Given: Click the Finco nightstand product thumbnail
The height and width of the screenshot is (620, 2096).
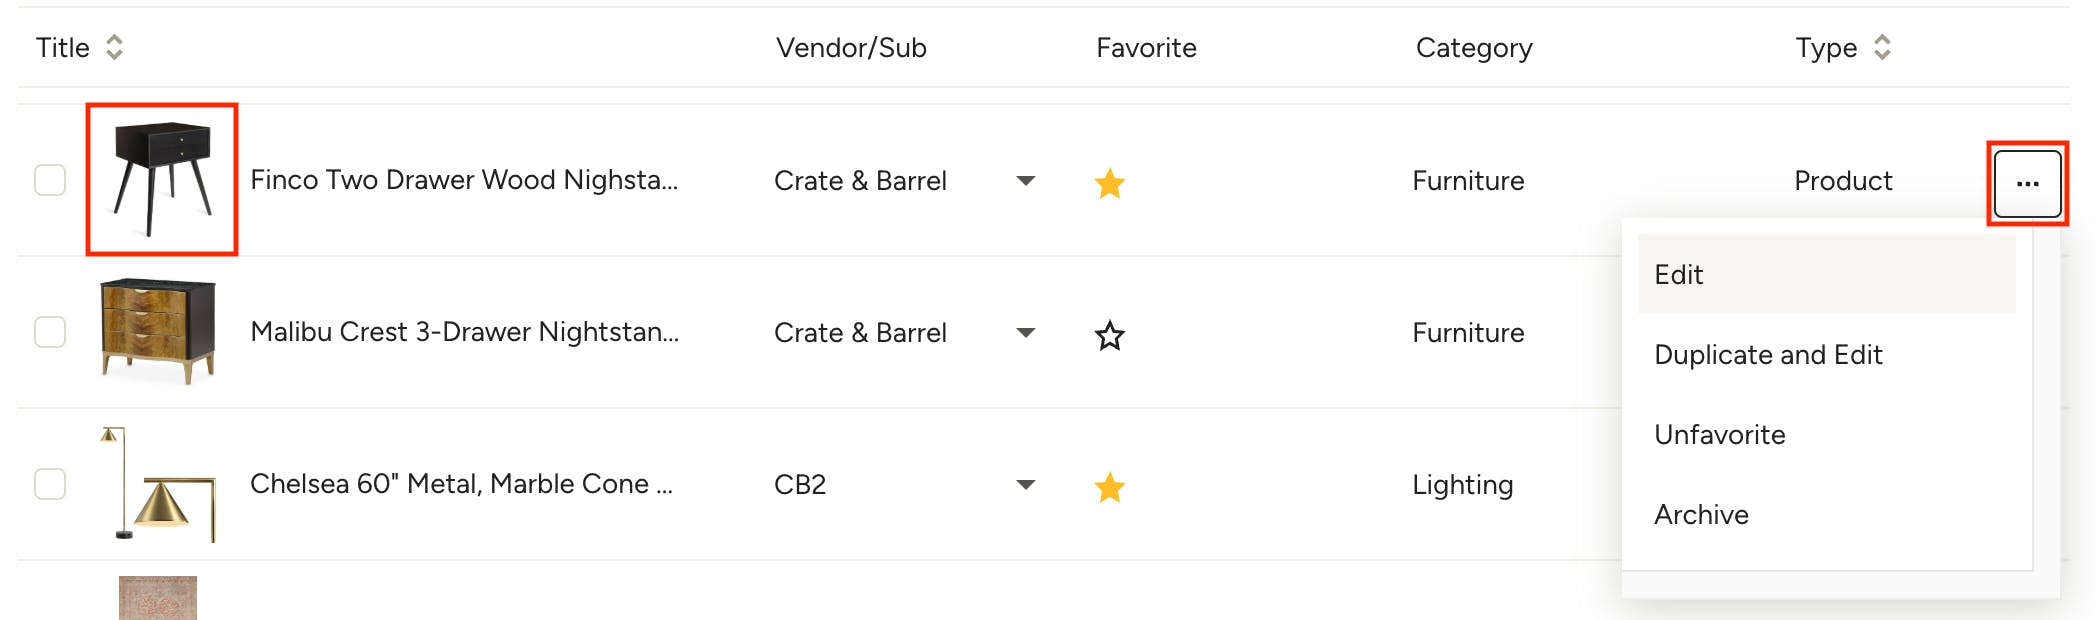Looking at the screenshot, I should pos(162,179).
